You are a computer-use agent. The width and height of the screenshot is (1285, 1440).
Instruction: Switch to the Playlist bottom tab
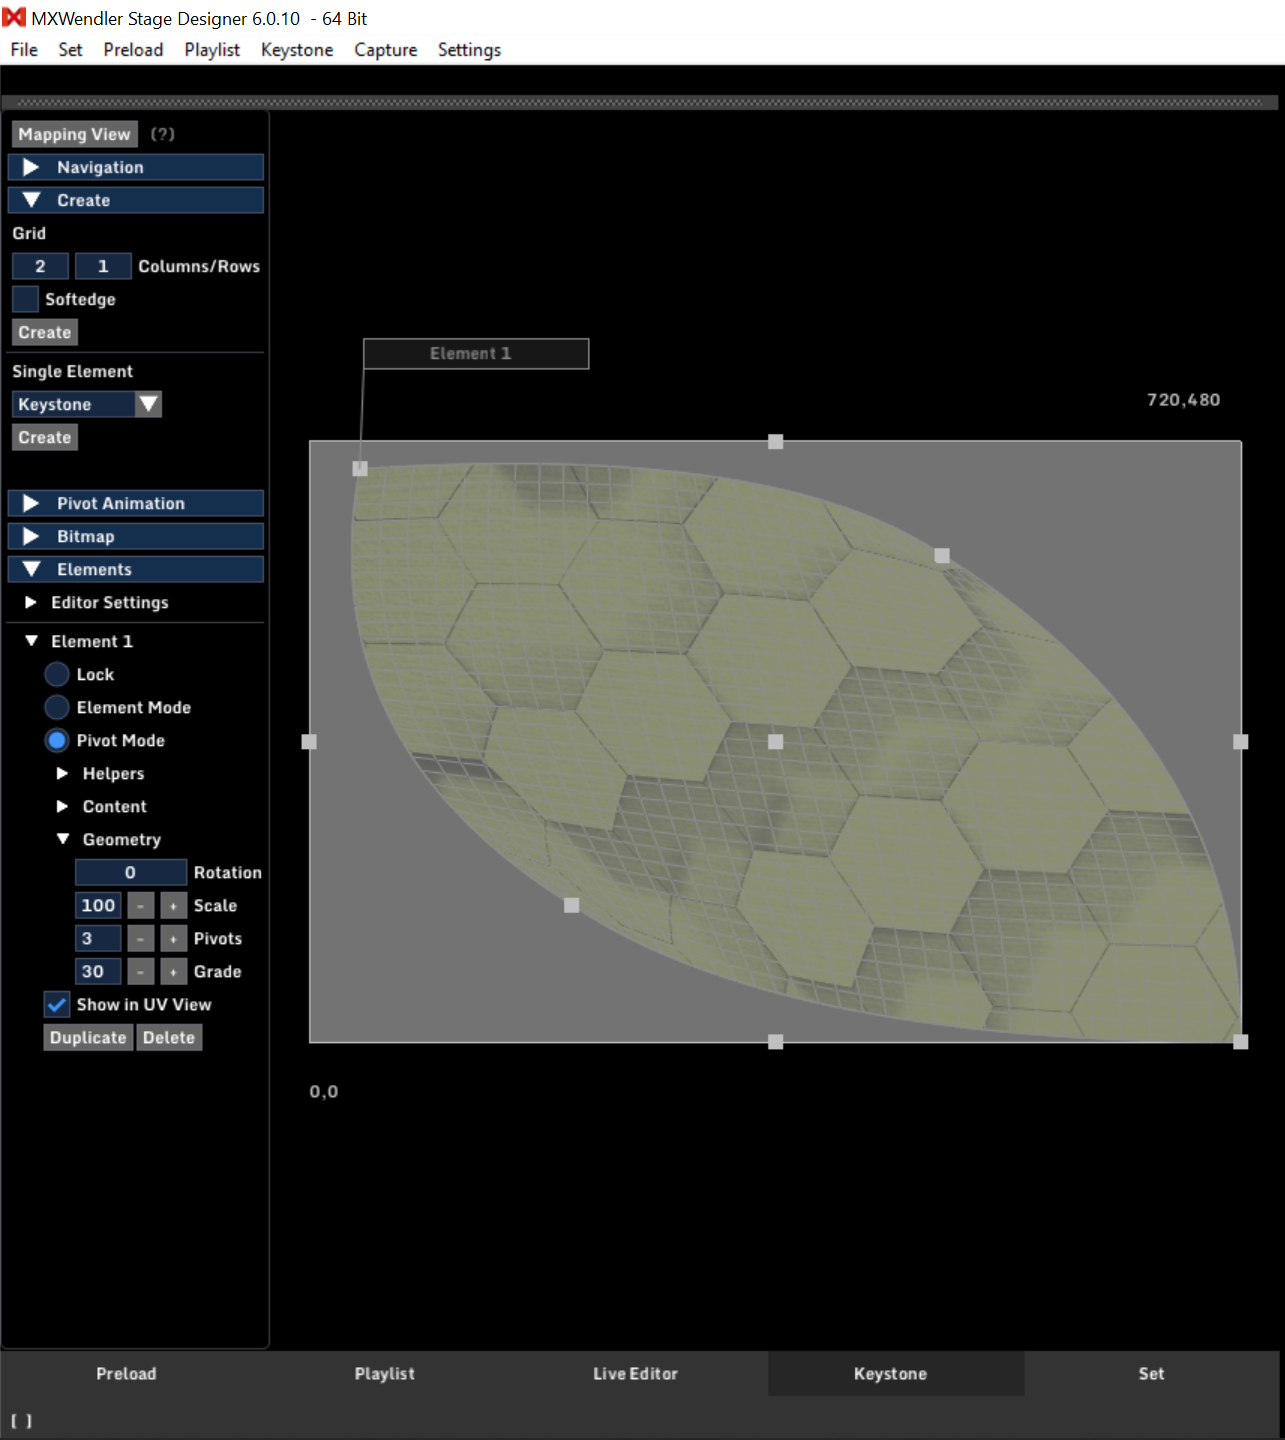(384, 1373)
